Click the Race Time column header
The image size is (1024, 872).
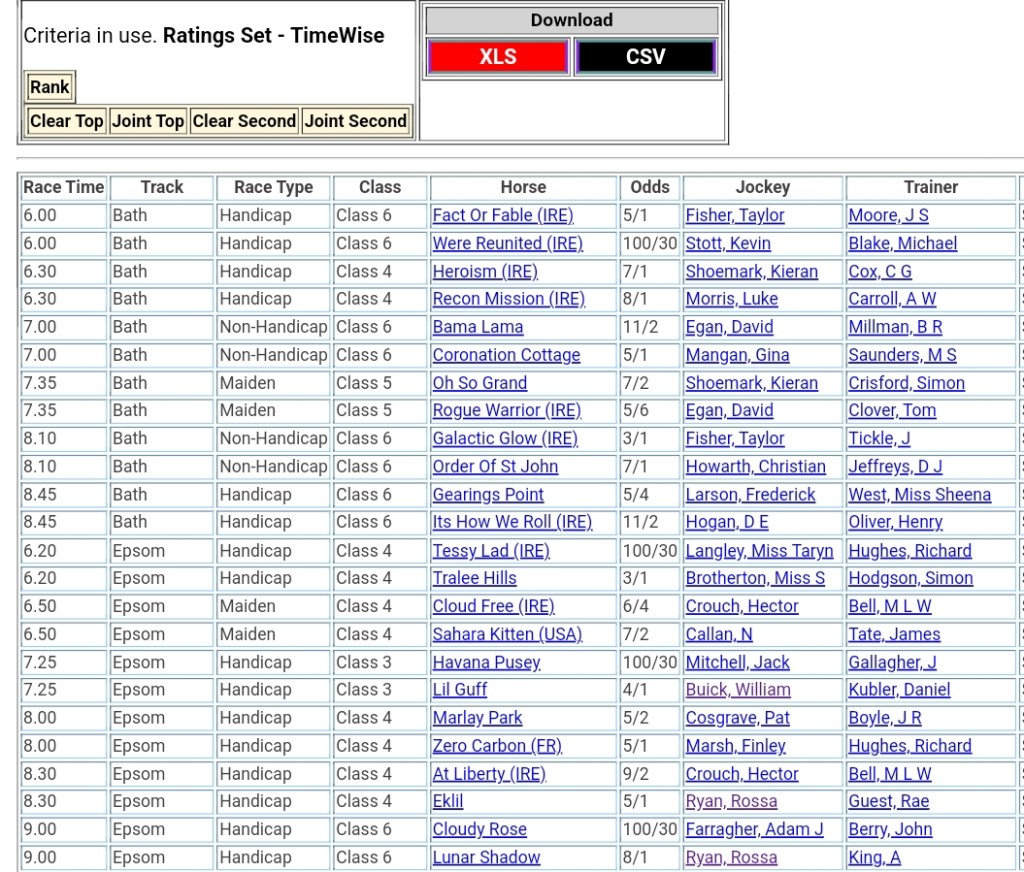(64, 187)
